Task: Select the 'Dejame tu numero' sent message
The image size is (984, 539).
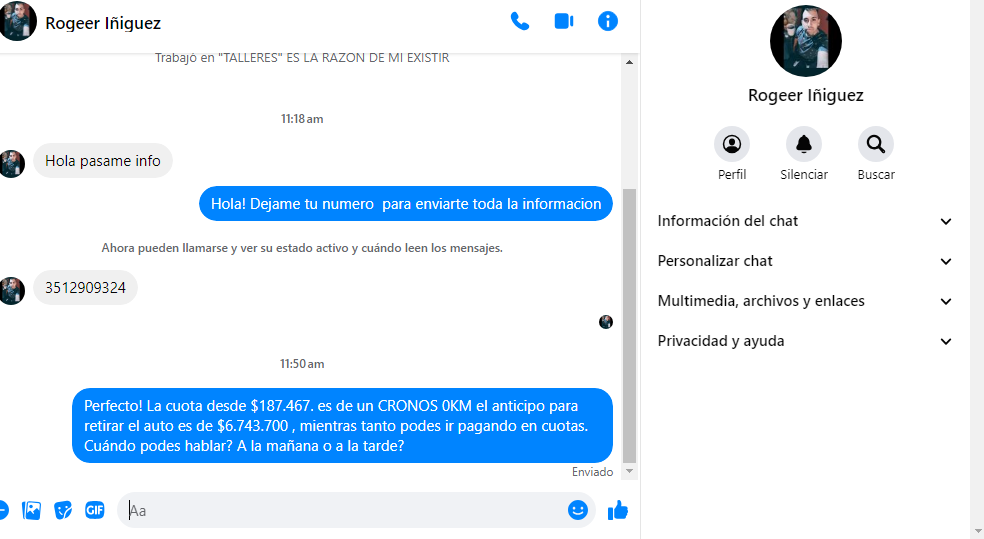Action: [x=406, y=203]
